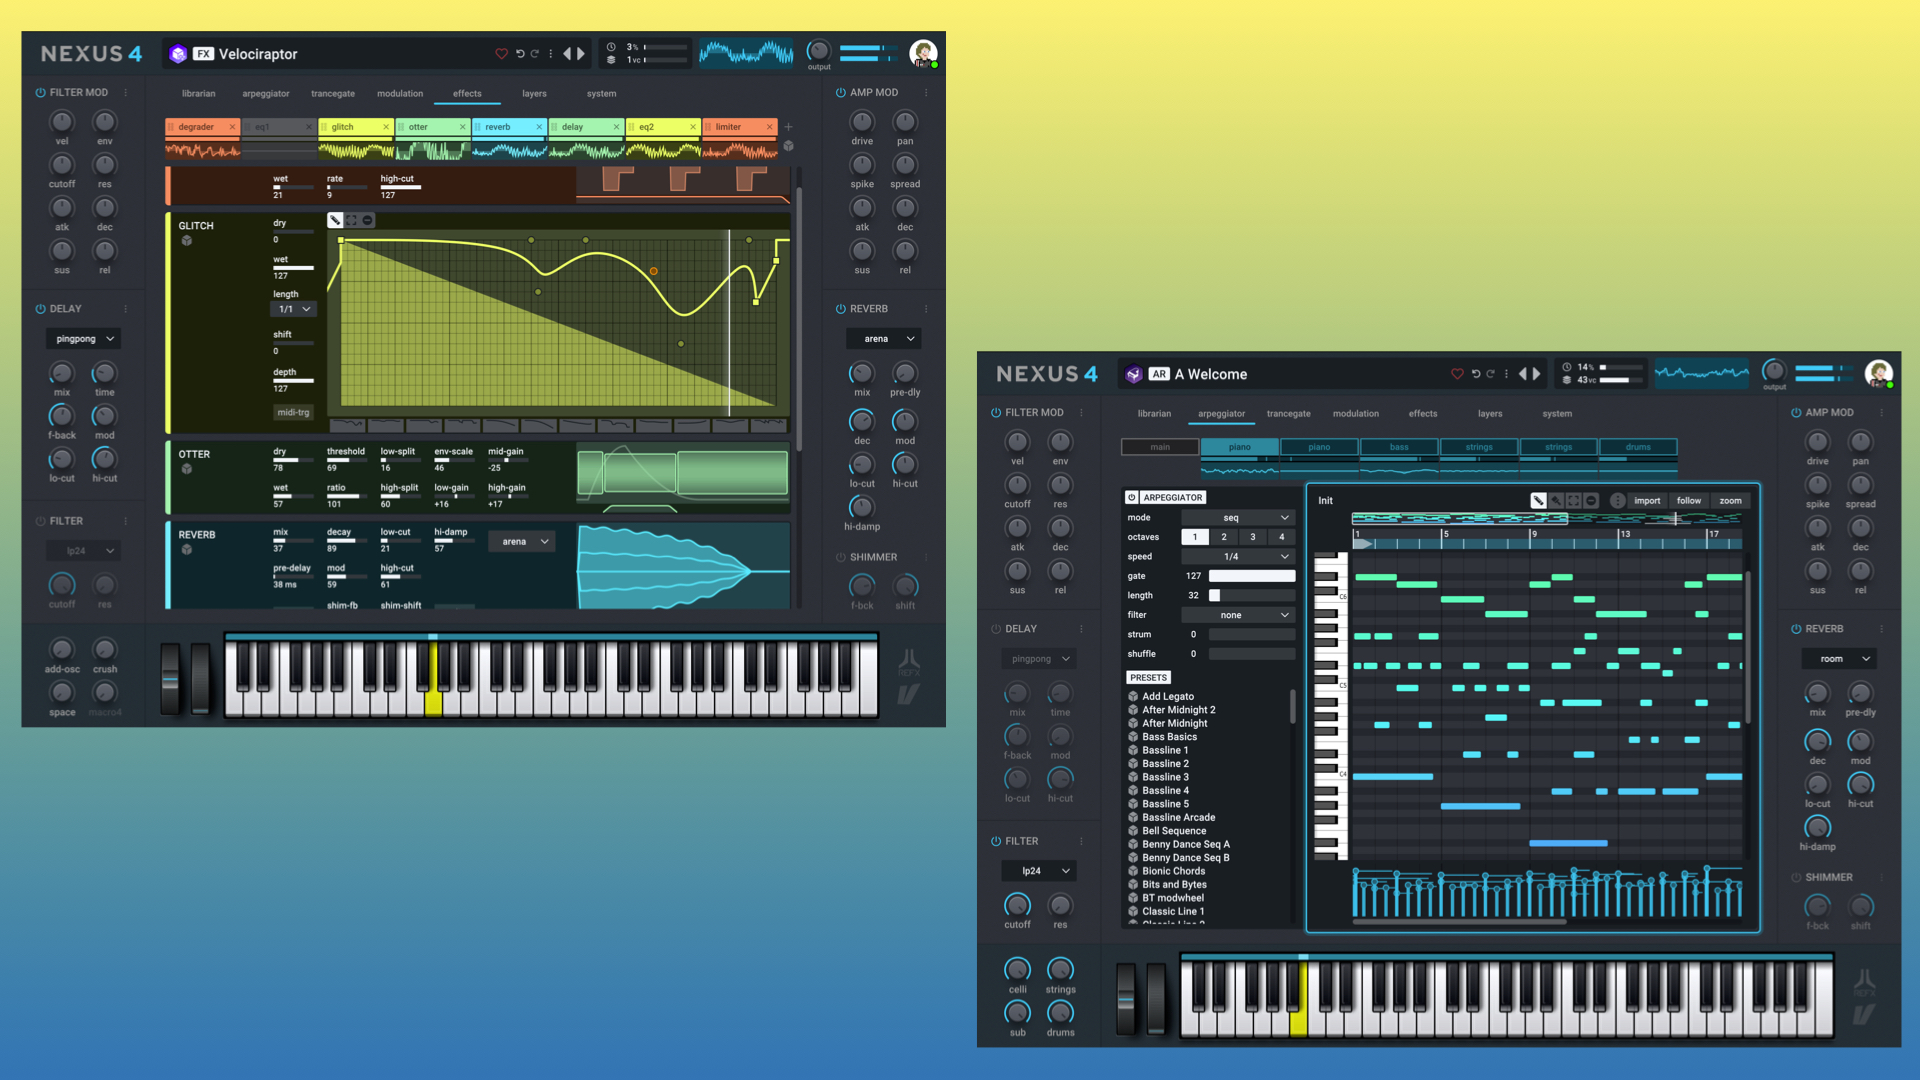1920x1080 pixels.
Task: Open the arpeggiator mode seq dropdown
Action: point(1238,518)
